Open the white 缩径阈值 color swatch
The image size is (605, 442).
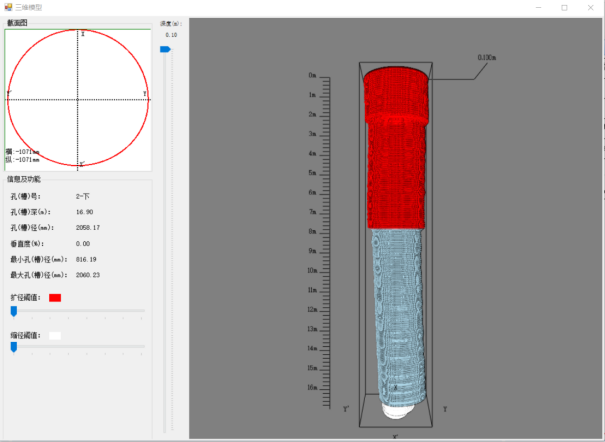[x=55, y=335]
